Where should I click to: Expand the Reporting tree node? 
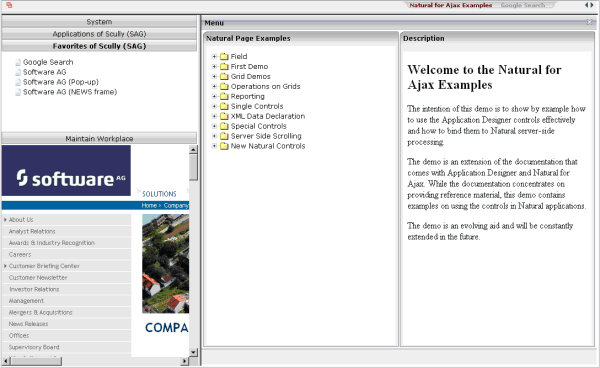coord(214,96)
